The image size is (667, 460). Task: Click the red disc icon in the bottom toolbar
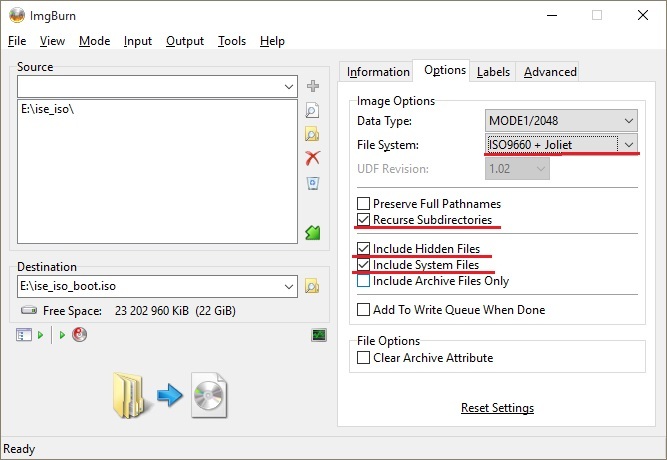tap(80, 335)
